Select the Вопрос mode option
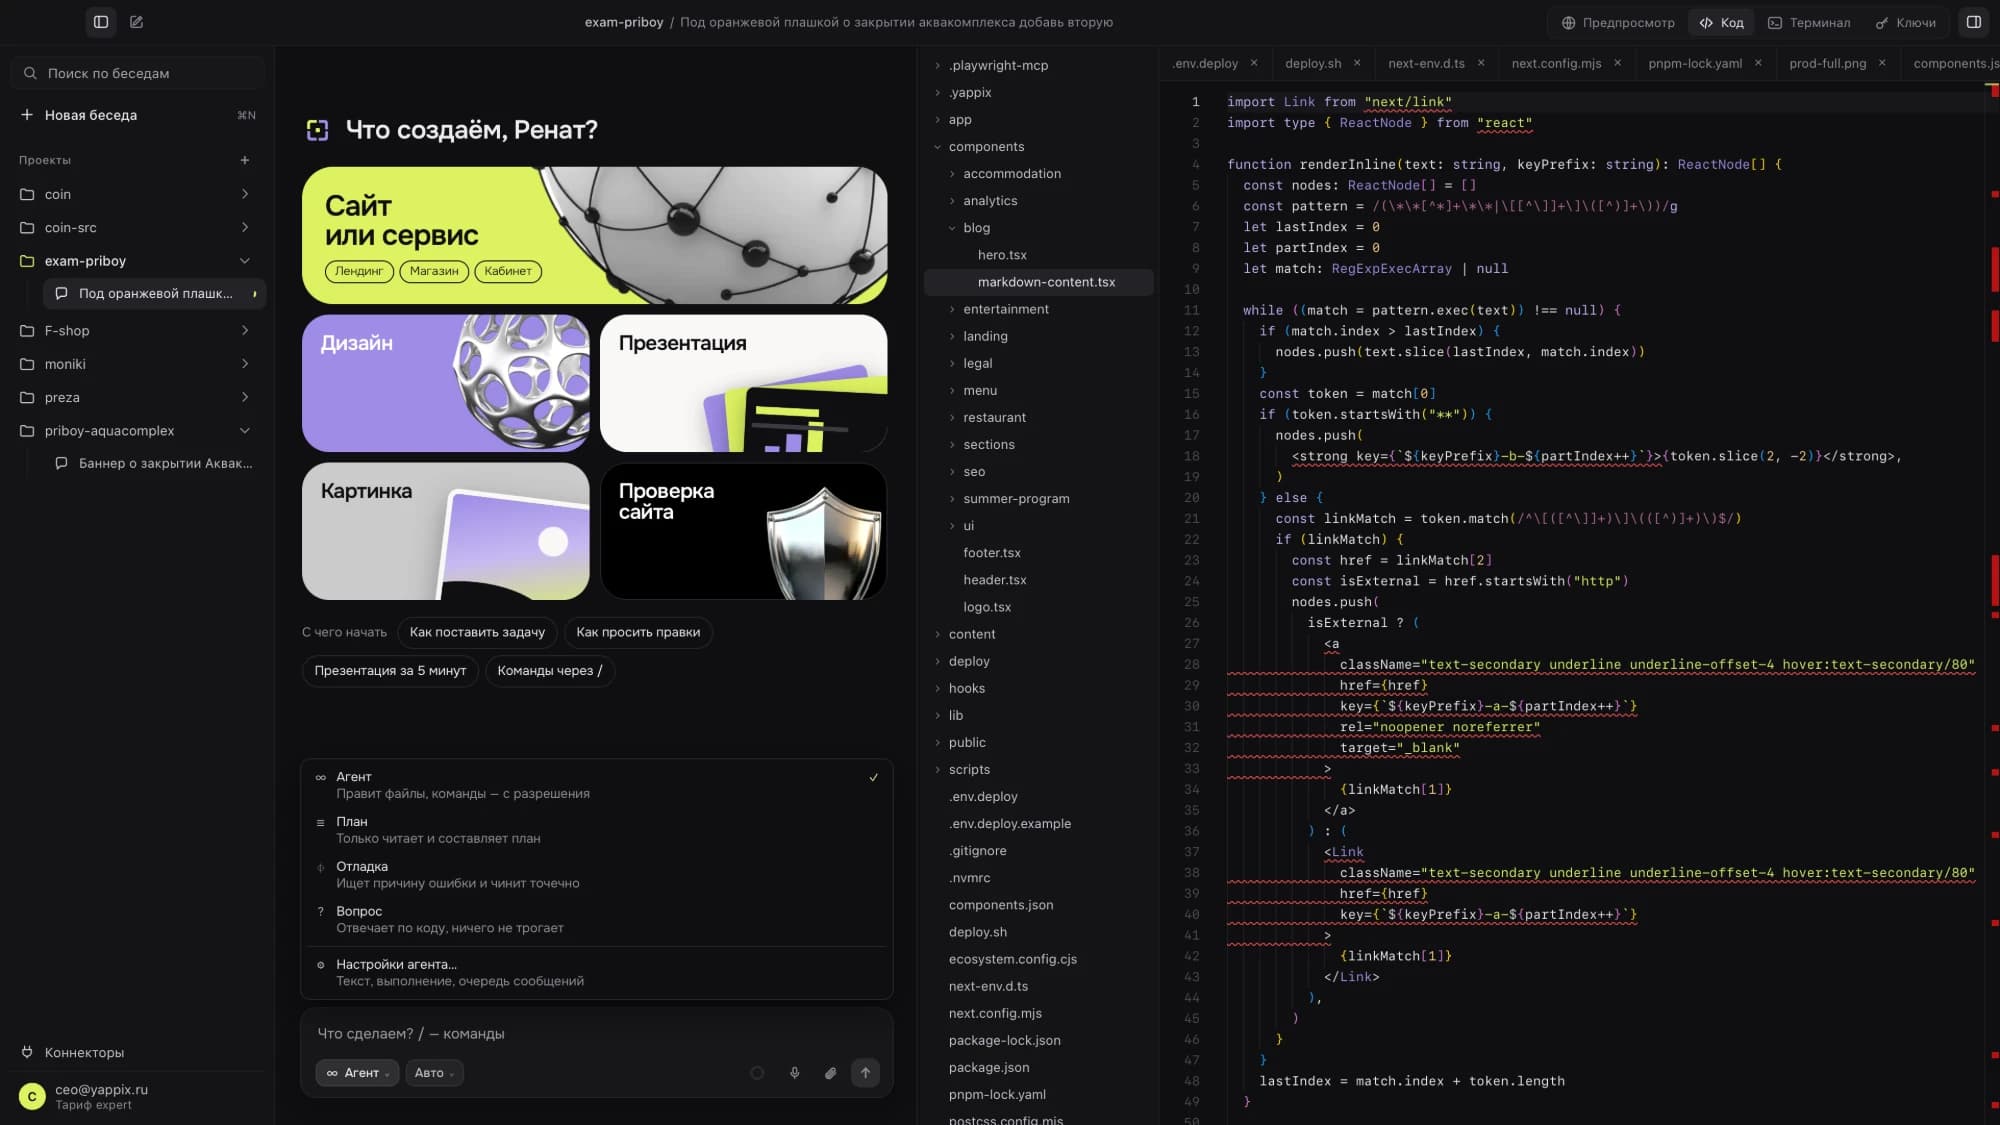 (596, 920)
